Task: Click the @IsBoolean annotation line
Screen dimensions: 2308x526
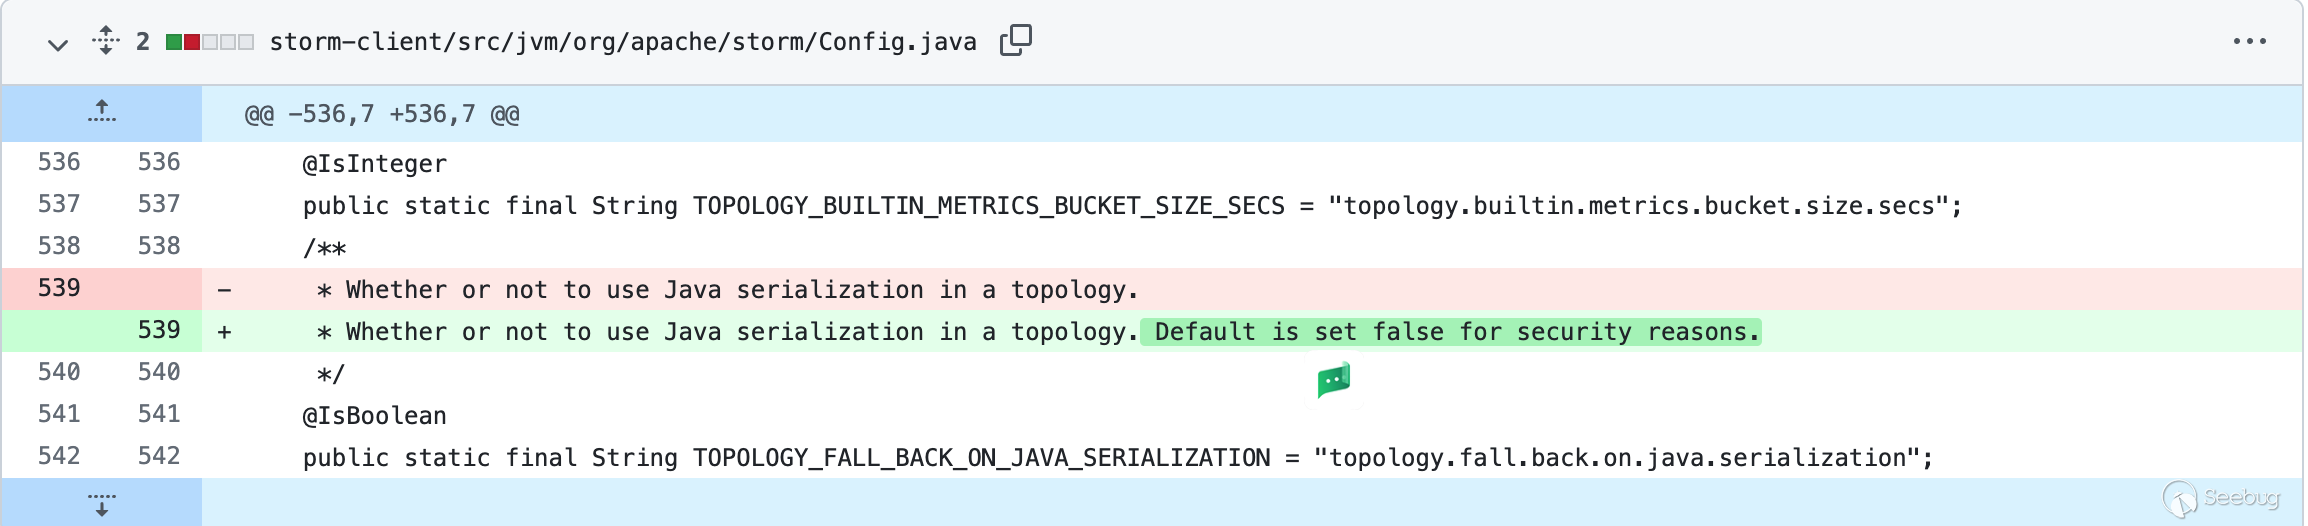Action: 374,416
